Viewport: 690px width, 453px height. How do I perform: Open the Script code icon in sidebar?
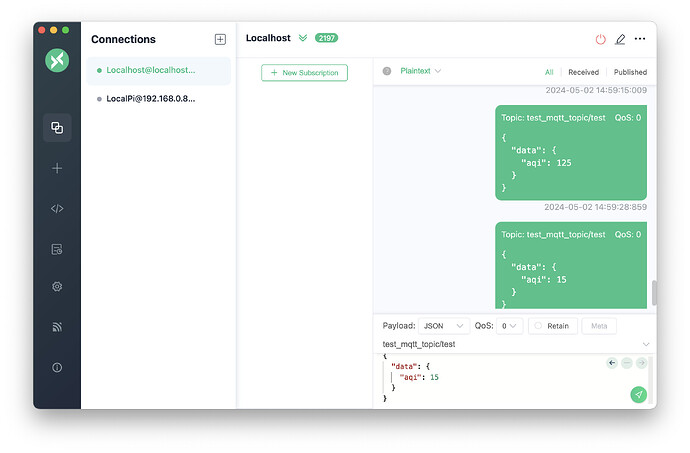pos(57,209)
